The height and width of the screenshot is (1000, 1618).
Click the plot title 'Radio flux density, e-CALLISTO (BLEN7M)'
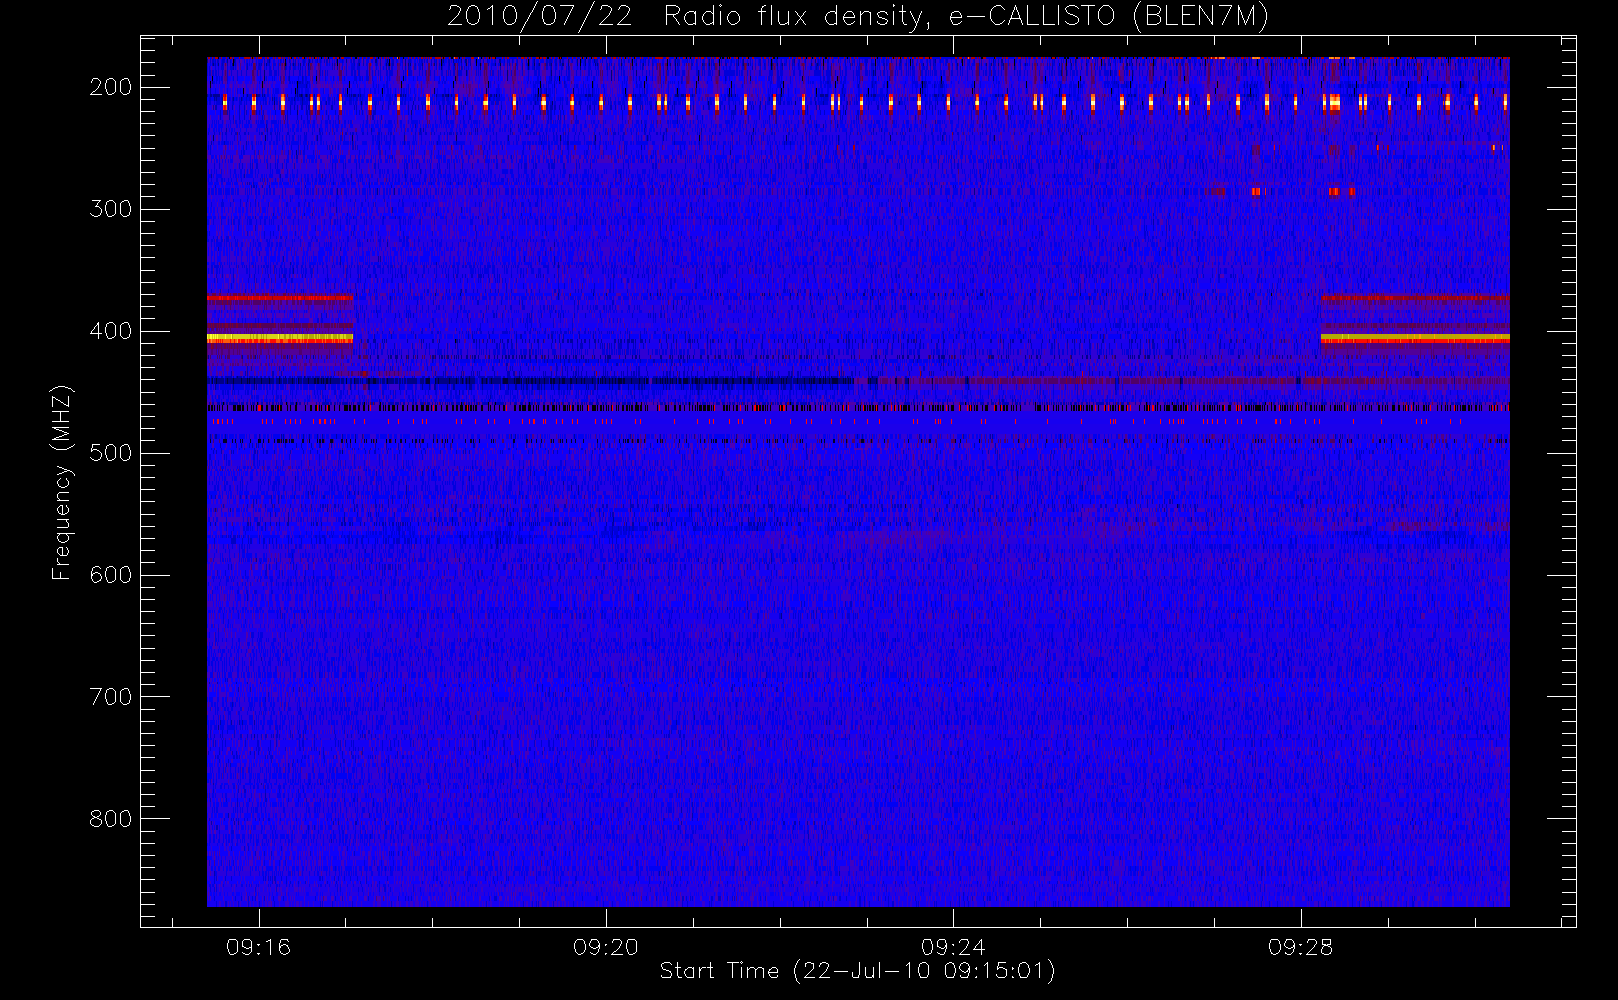[966, 17]
